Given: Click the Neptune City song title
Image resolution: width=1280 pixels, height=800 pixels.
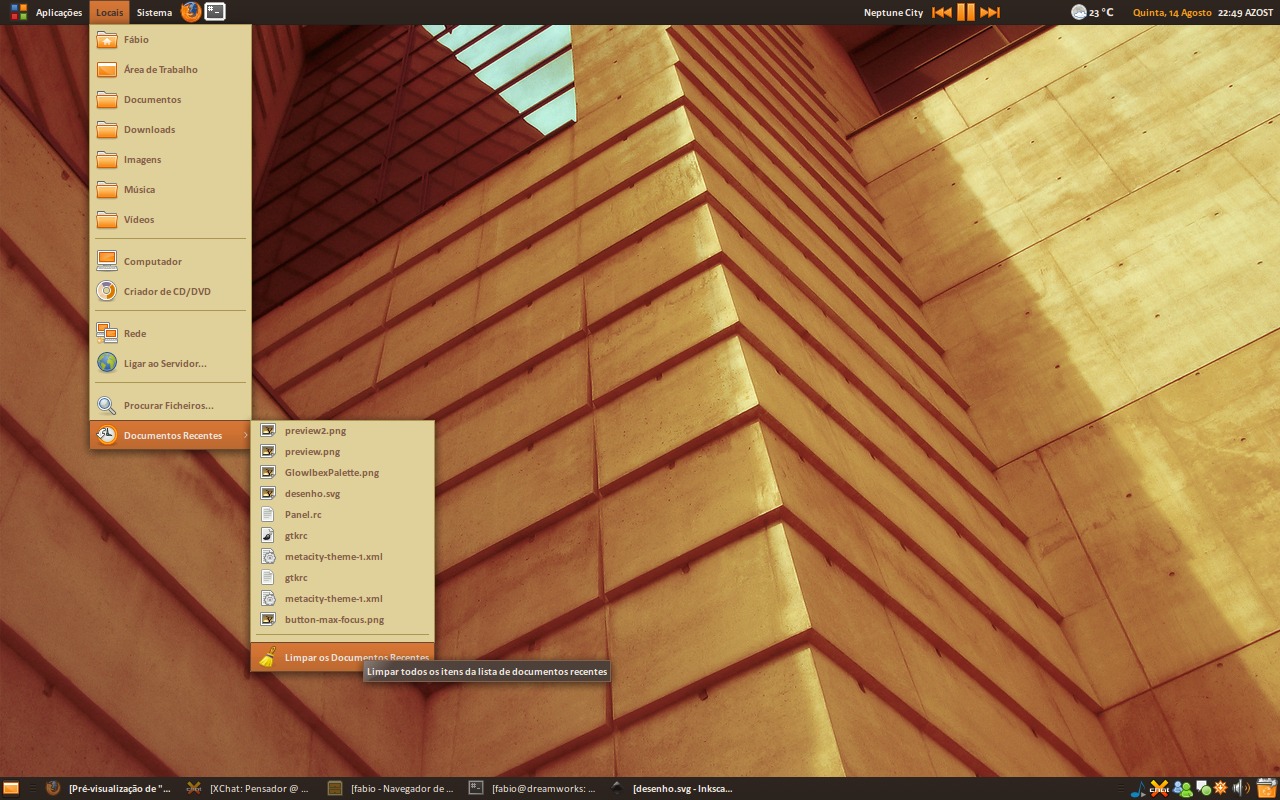Looking at the screenshot, I should [x=893, y=13].
